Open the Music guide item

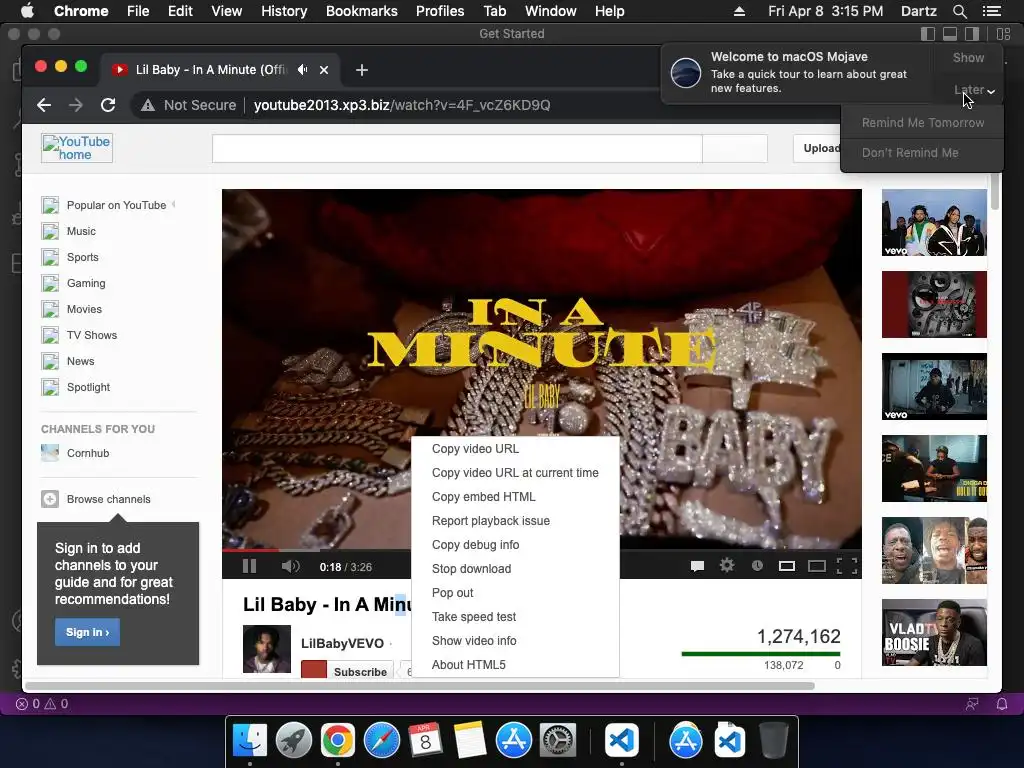click(81, 231)
